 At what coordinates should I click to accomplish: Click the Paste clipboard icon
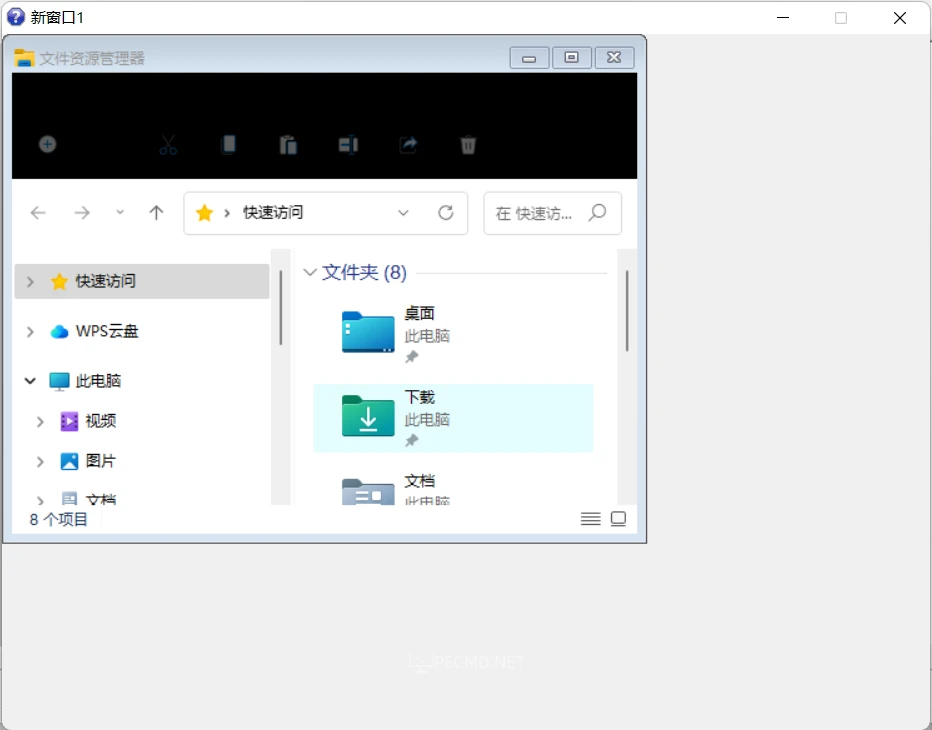(x=288, y=144)
